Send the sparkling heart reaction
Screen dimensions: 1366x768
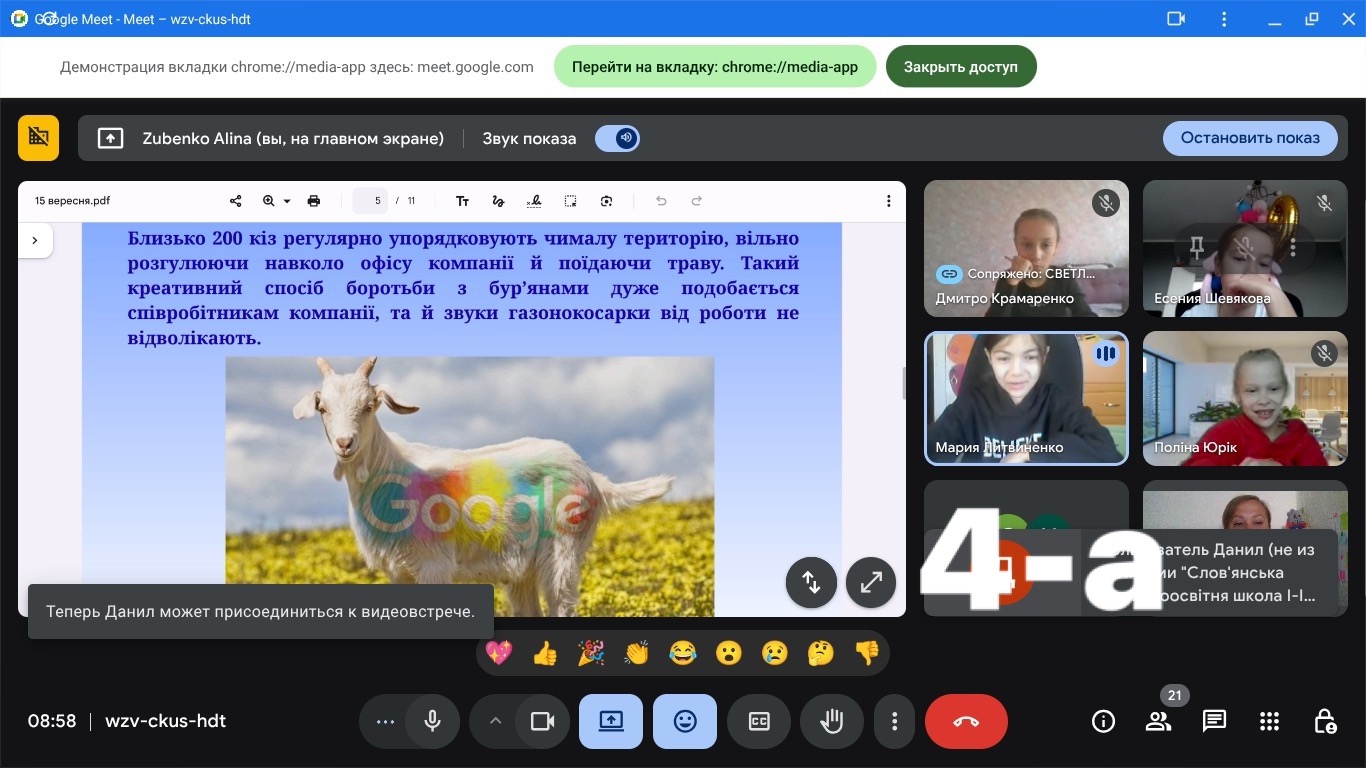tap(499, 653)
